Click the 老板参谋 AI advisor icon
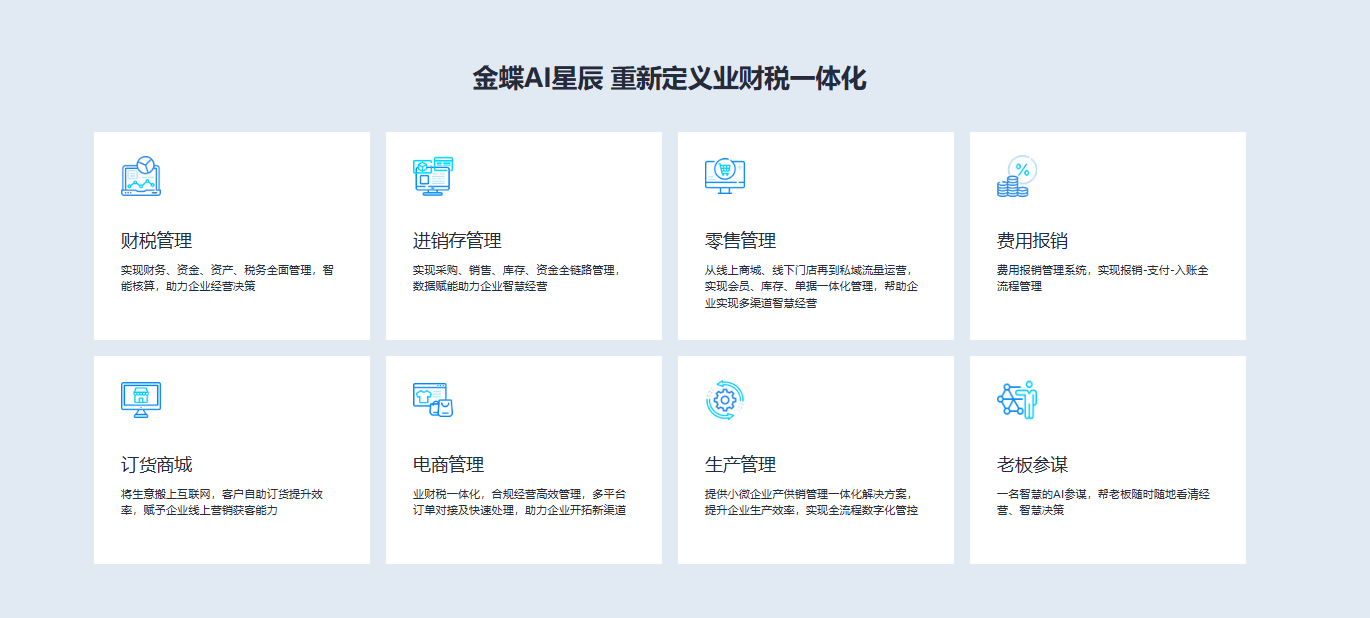Image resolution: width=1370 pixels, height=618 pixels. [x=1017, y=400]
